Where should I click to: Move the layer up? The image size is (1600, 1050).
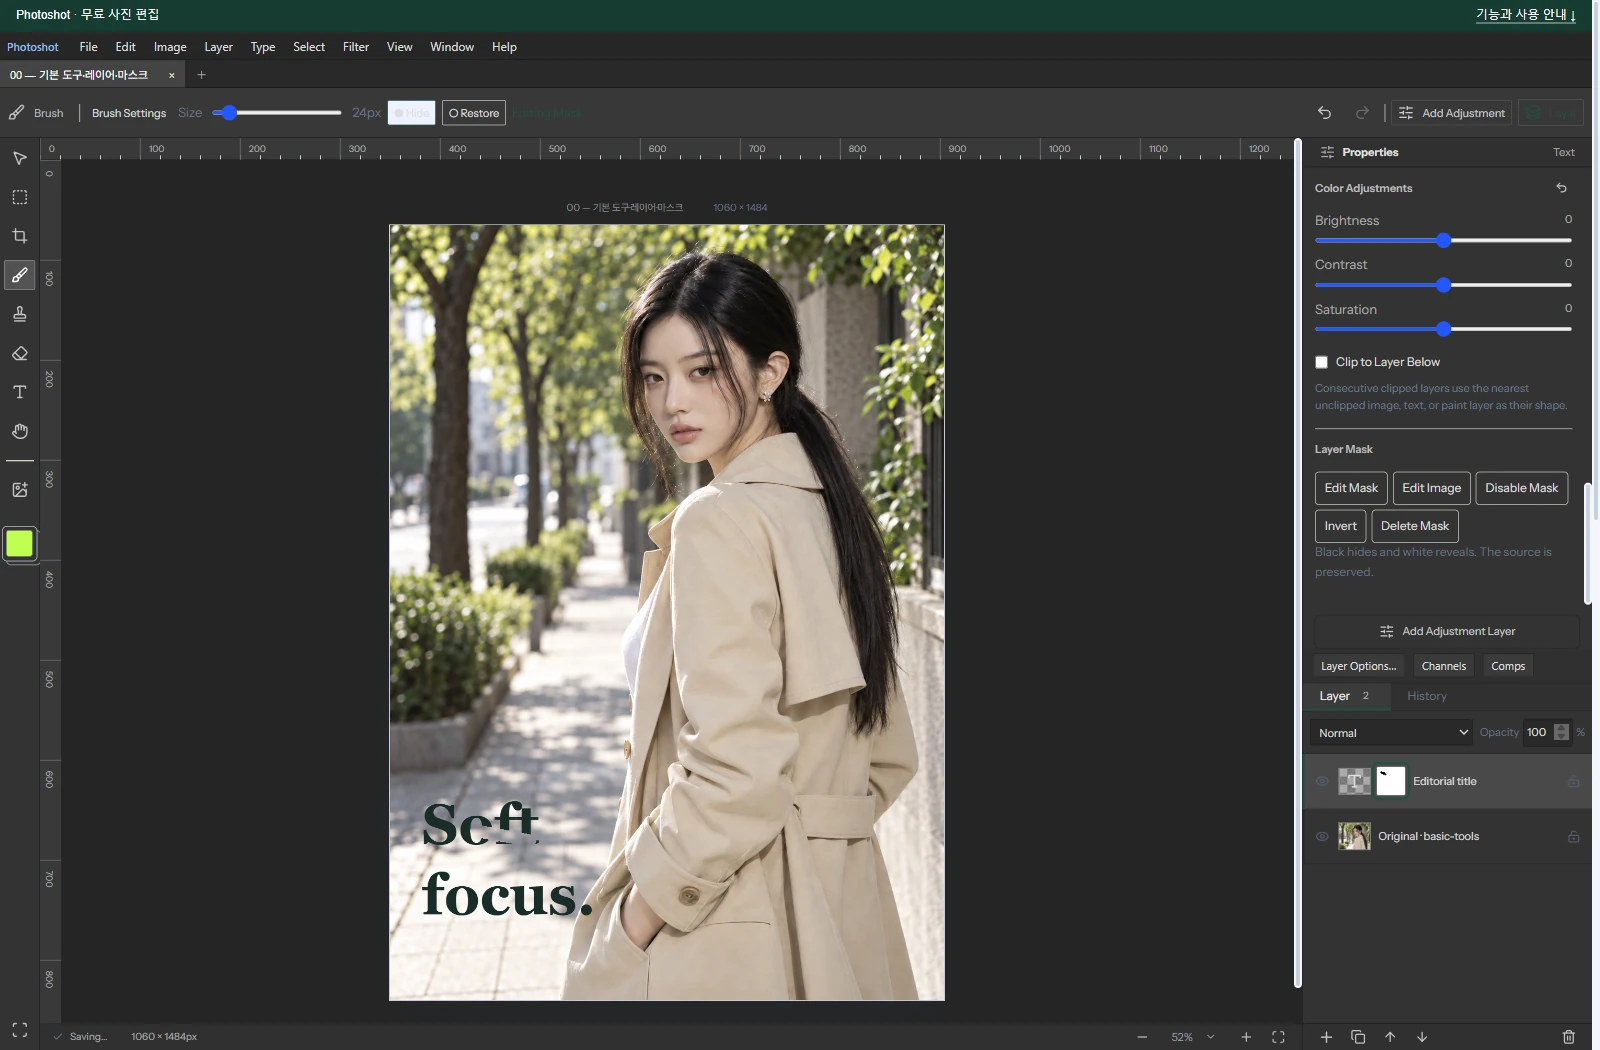1390,1037
